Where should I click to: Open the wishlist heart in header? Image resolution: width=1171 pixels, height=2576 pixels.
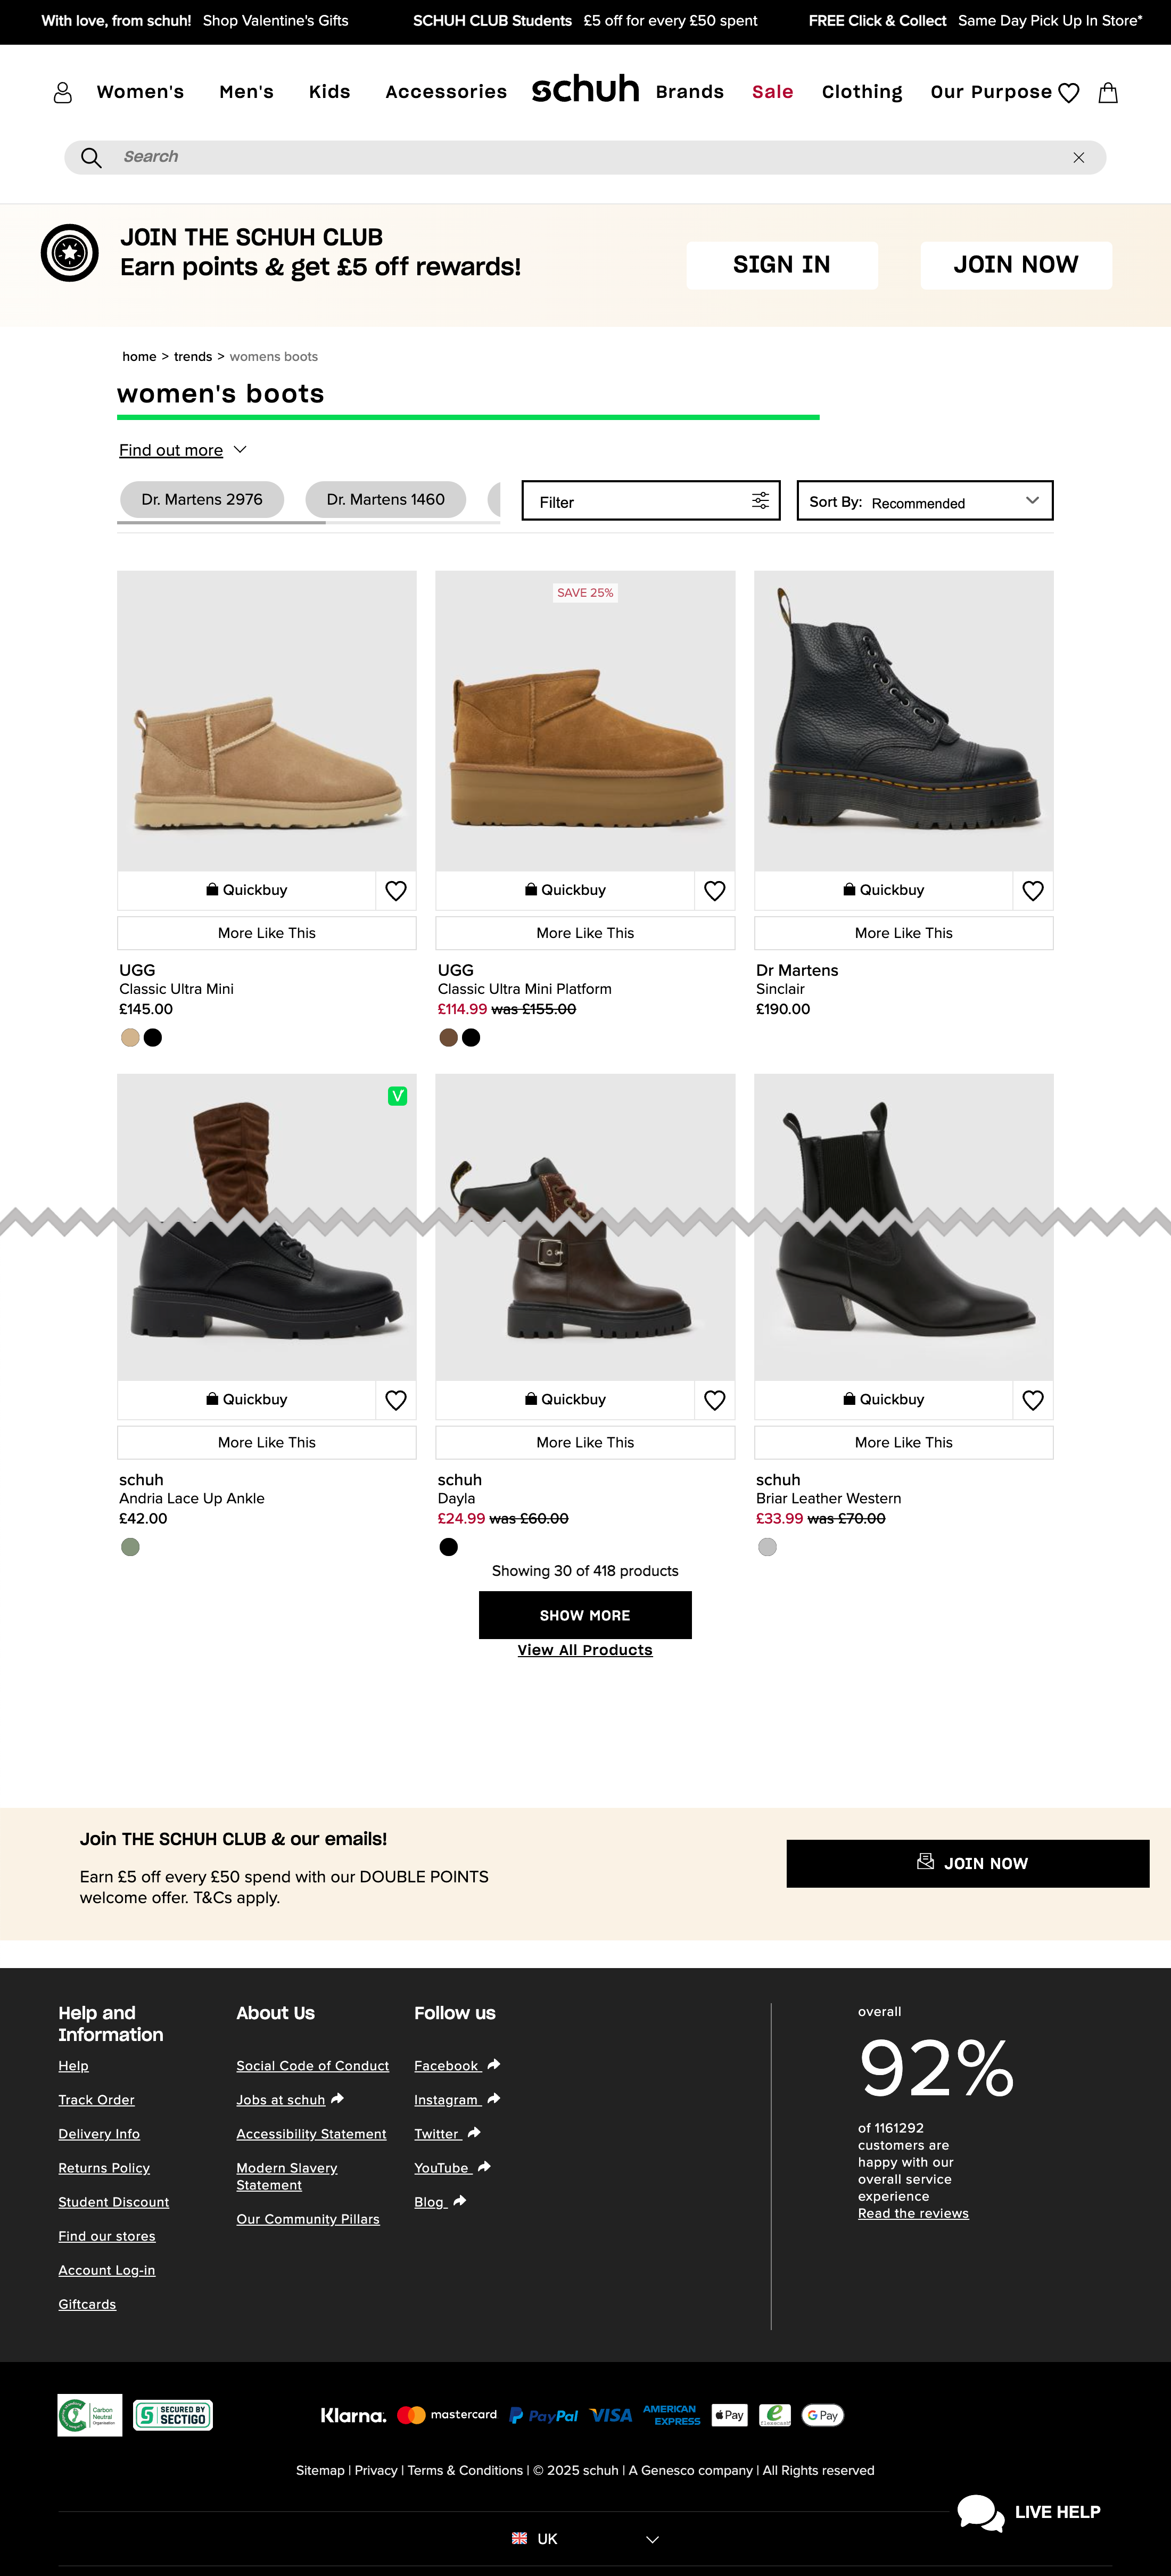pos(1068,93)
